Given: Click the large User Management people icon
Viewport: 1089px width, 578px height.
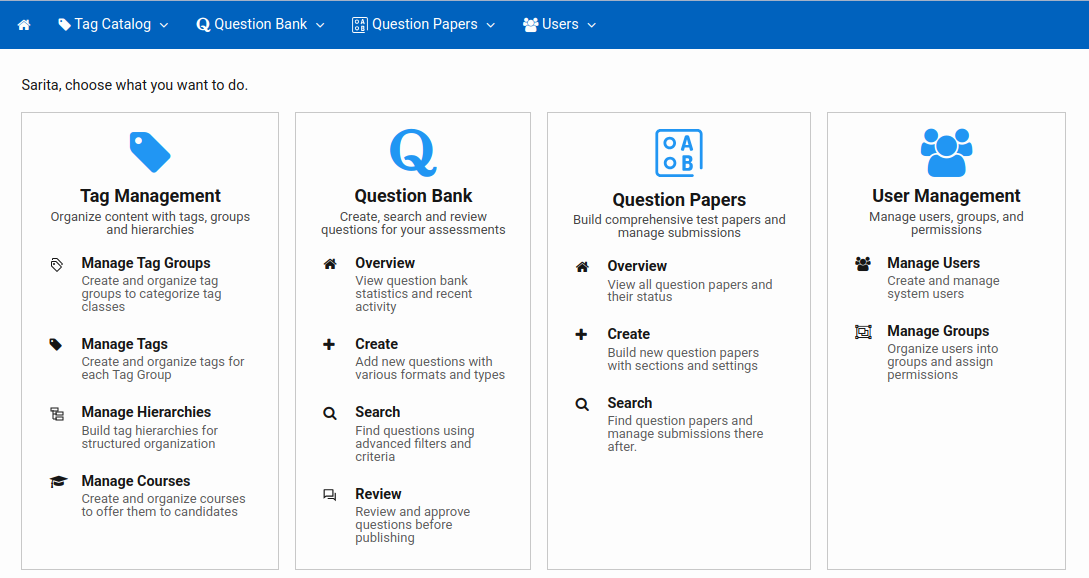Looking at the screenshot, I should (x=945, y=152).
